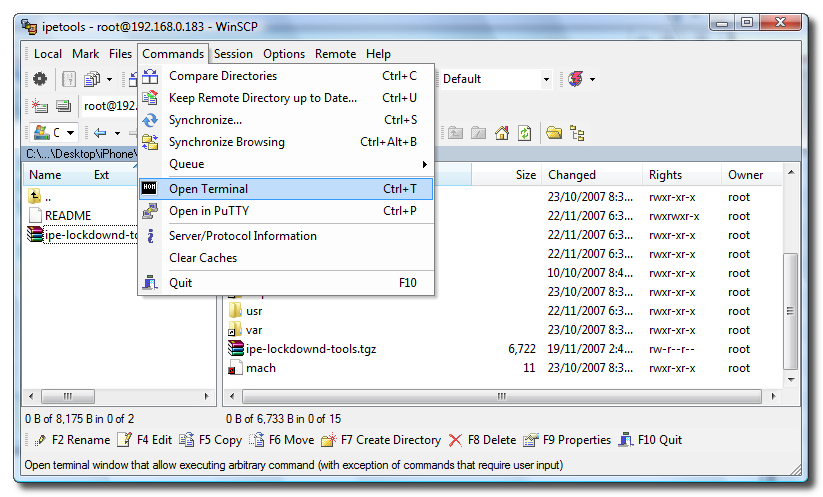Click F7 Create Directory button
This screenshot has width=823, height=497.
(x=382, y=440)
